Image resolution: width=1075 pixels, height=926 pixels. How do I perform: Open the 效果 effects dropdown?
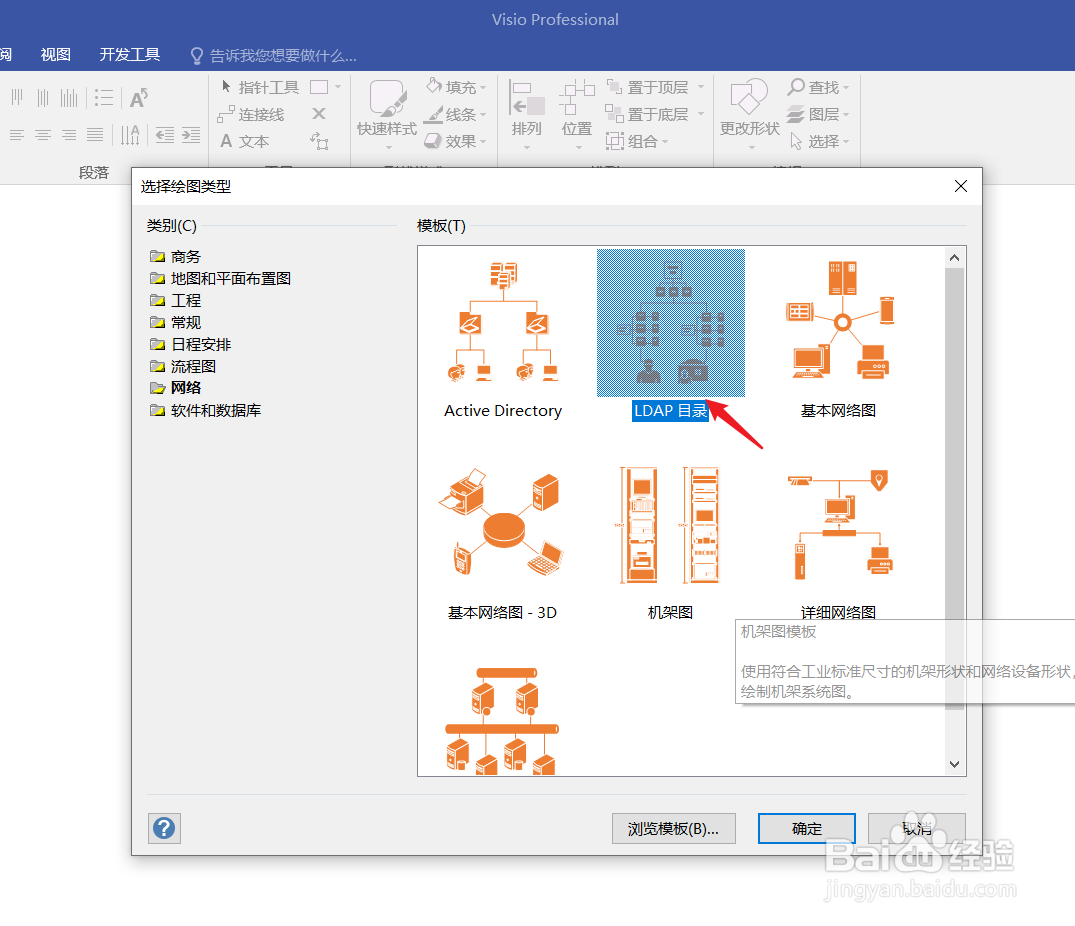(457, 141)
